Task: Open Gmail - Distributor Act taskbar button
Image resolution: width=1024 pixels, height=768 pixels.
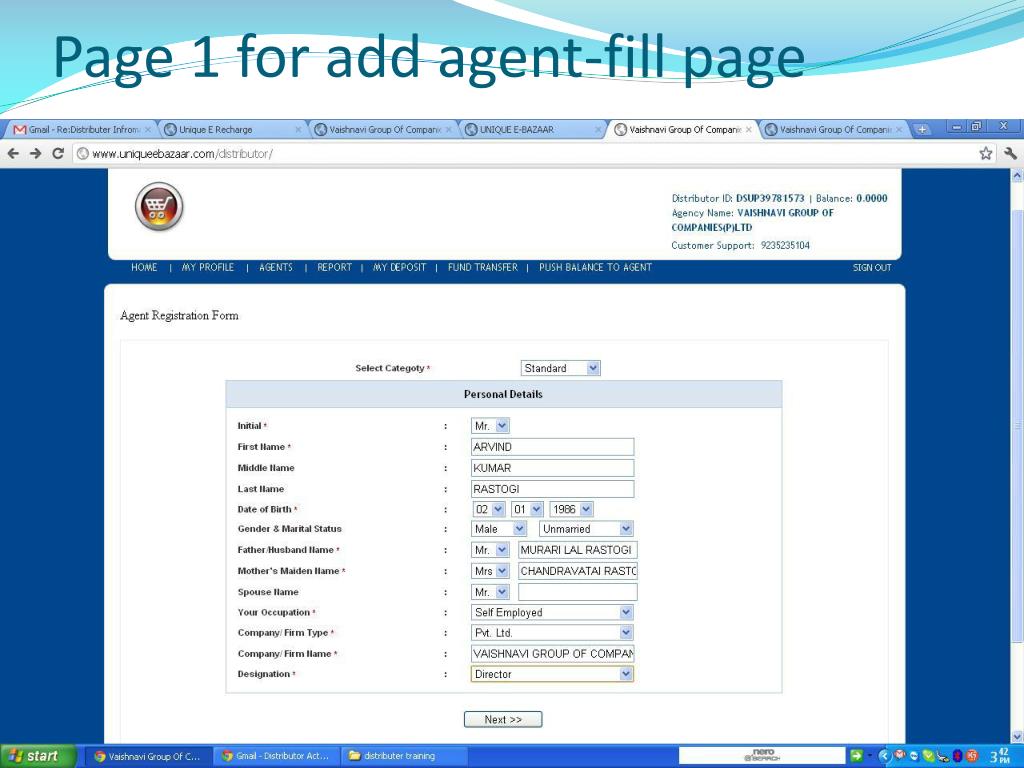Action: (x=277, y=756)
